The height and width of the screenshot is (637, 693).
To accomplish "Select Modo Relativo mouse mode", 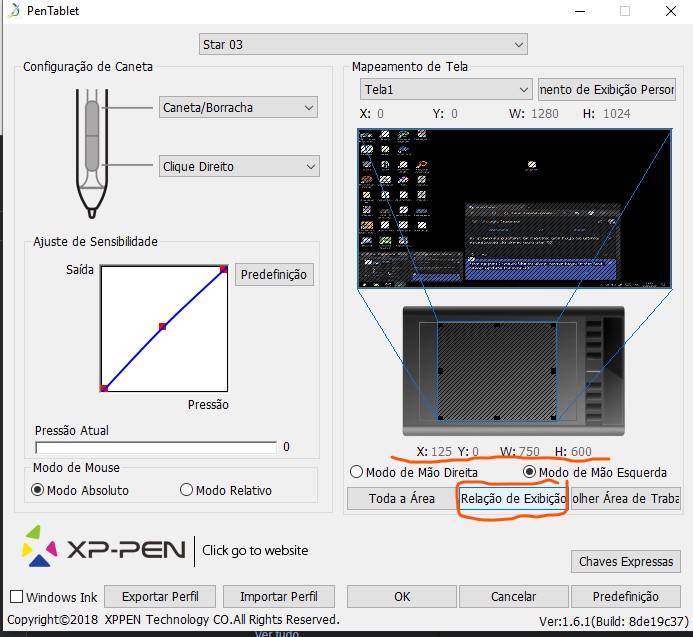I will click(186, 490).
